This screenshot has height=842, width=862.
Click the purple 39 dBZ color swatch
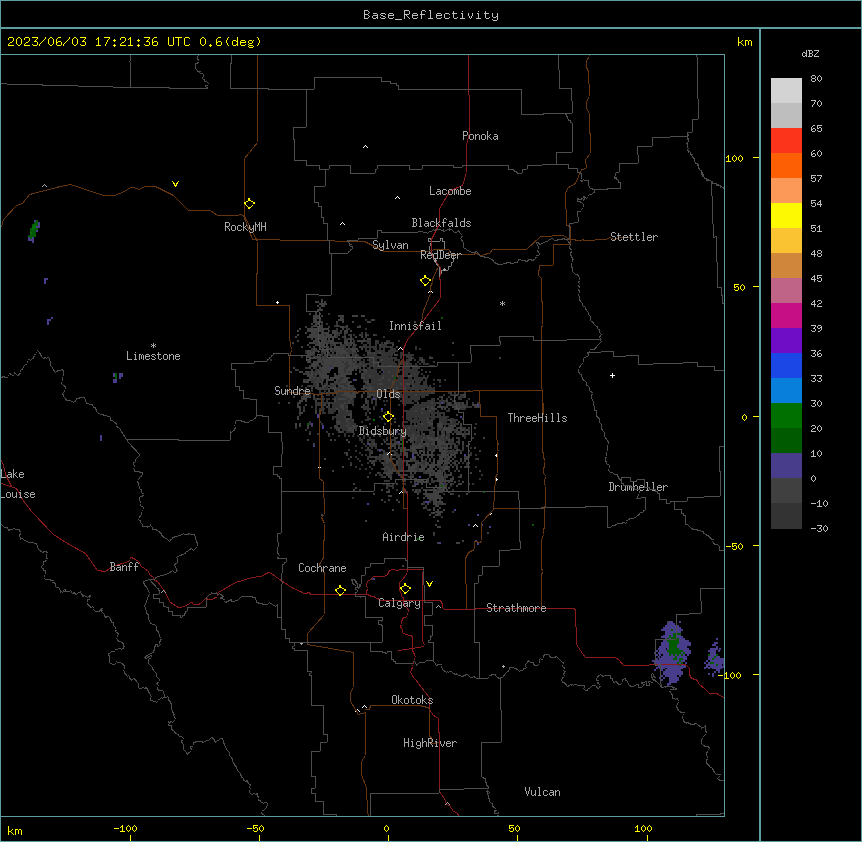point(786,340)
